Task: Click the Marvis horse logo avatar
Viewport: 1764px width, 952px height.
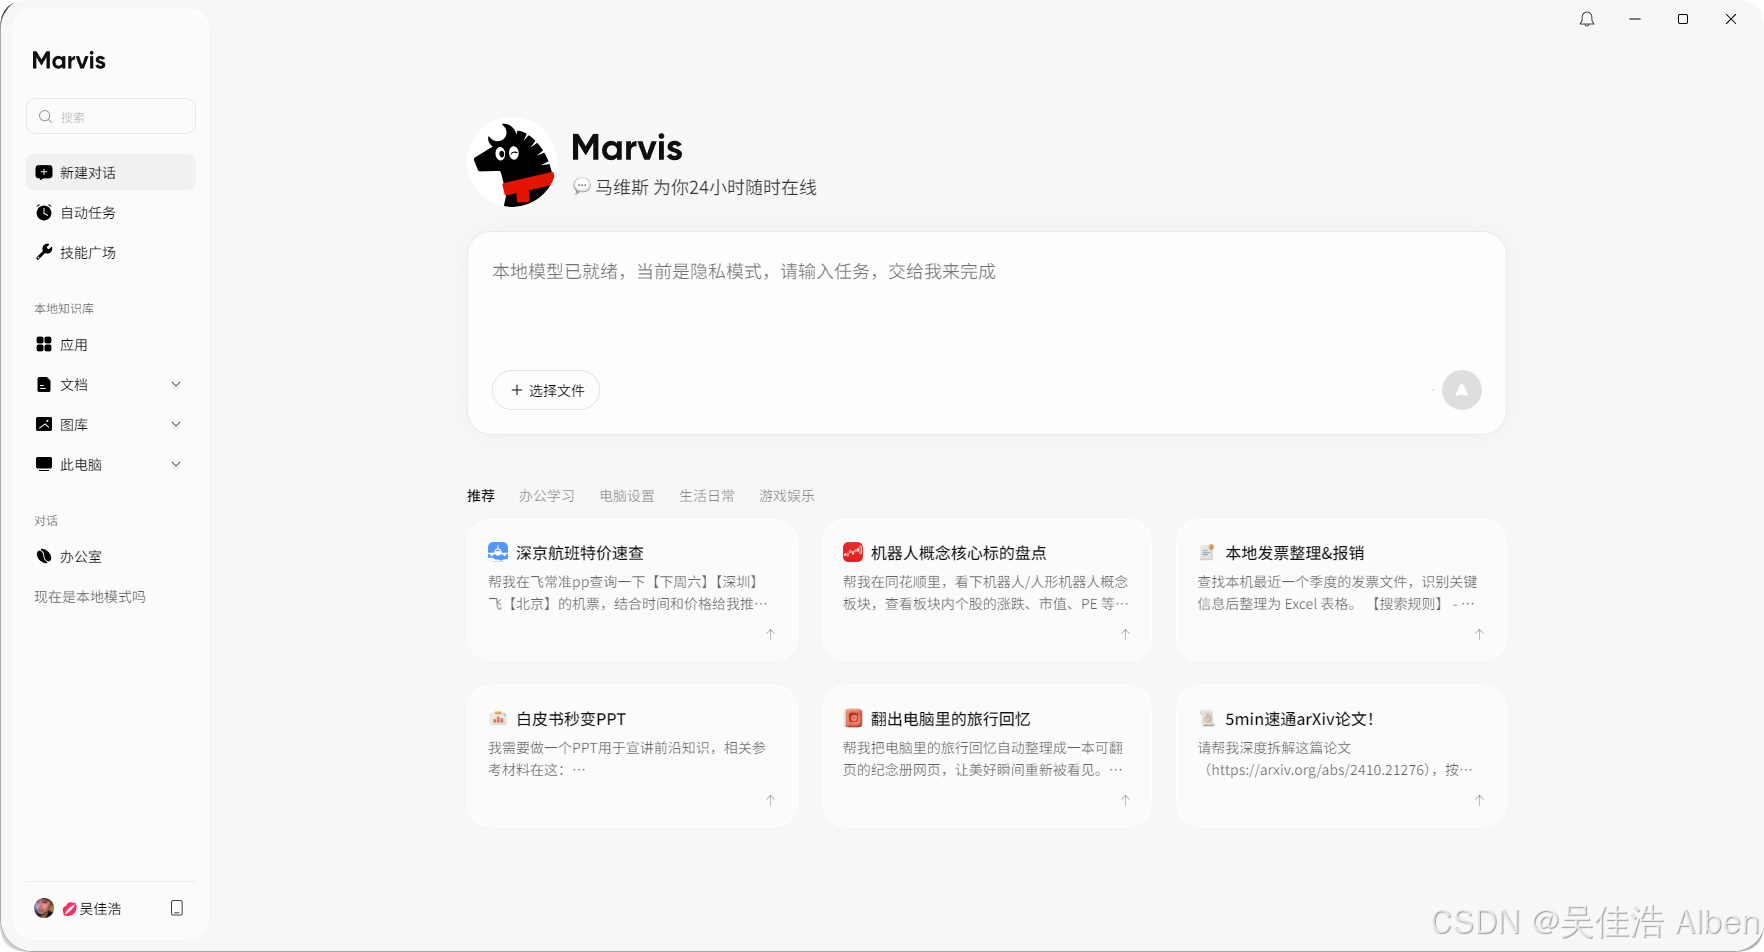Action: coord(513,163)
